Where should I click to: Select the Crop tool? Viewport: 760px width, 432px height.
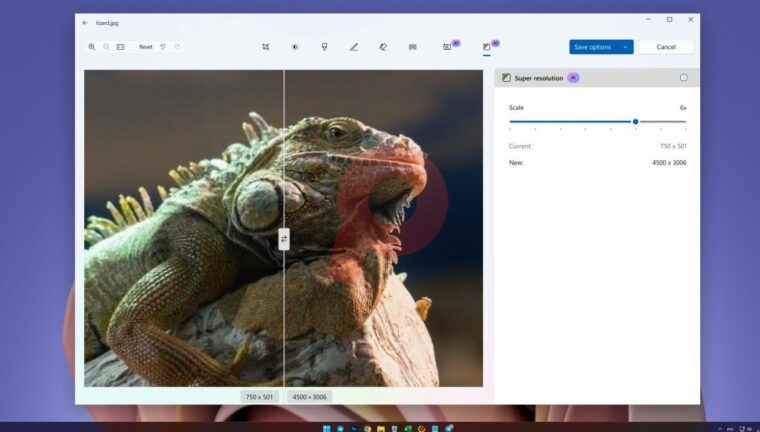266,47
